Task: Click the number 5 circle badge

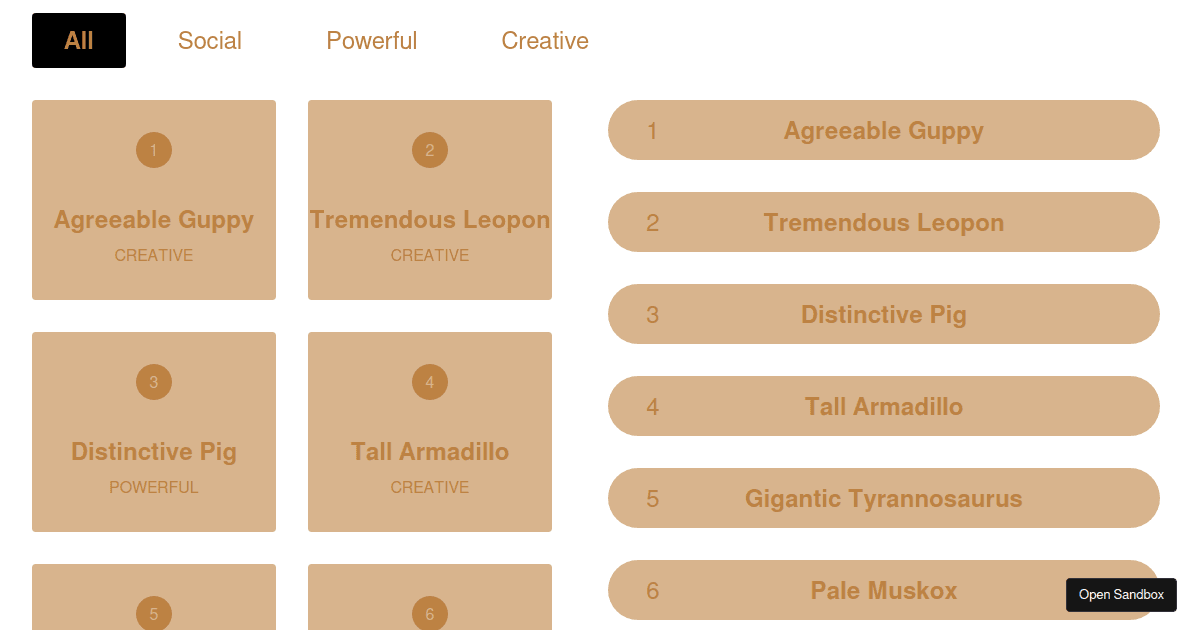Action: click(x=154, y=614)
